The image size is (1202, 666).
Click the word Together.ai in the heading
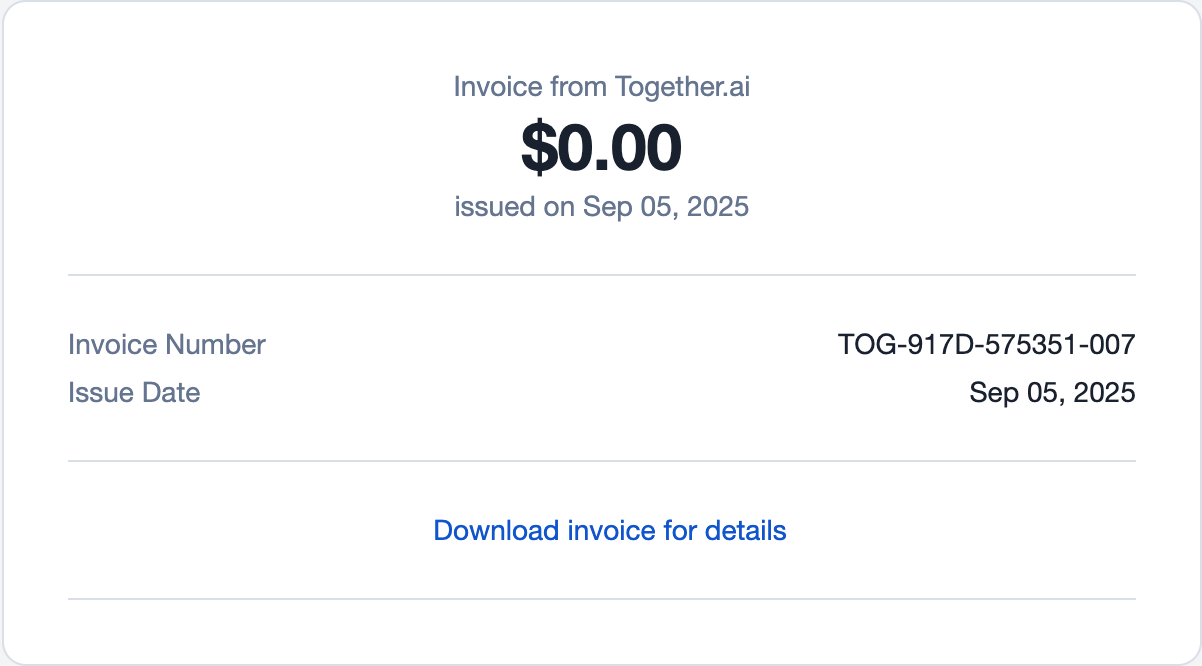point(682,87)
